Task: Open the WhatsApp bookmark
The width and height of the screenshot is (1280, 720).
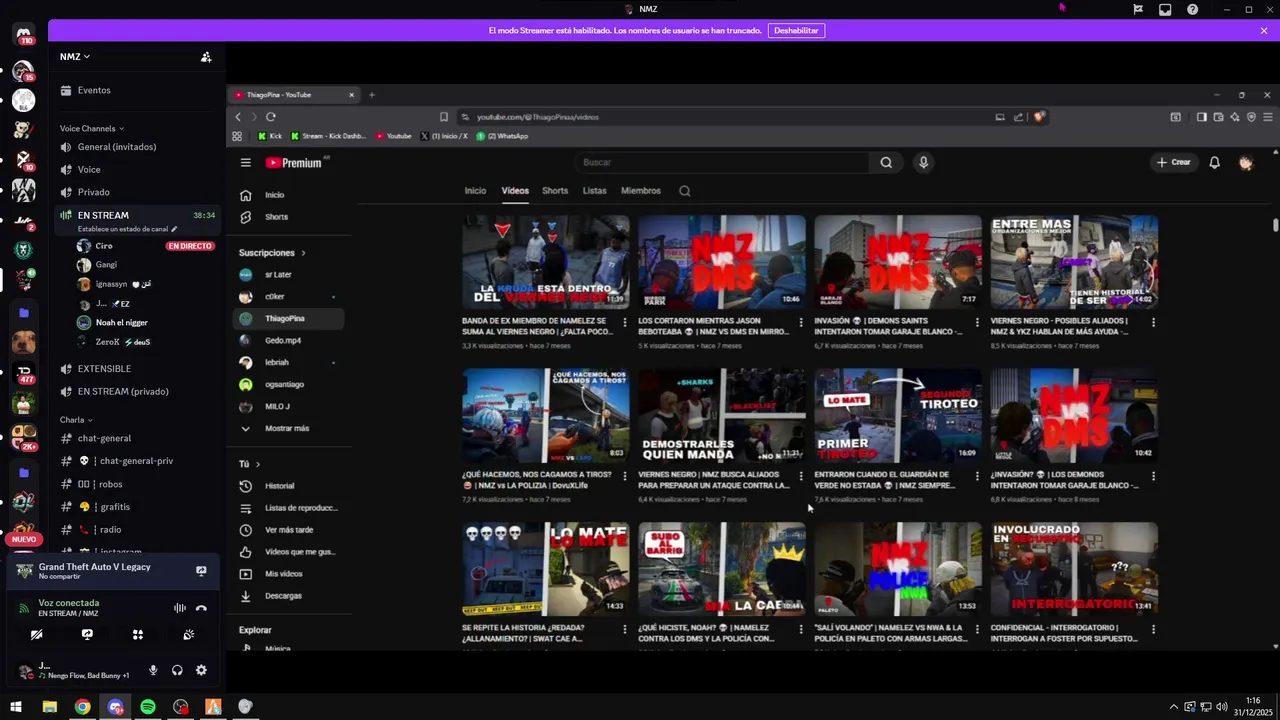Action: point(503,136)
